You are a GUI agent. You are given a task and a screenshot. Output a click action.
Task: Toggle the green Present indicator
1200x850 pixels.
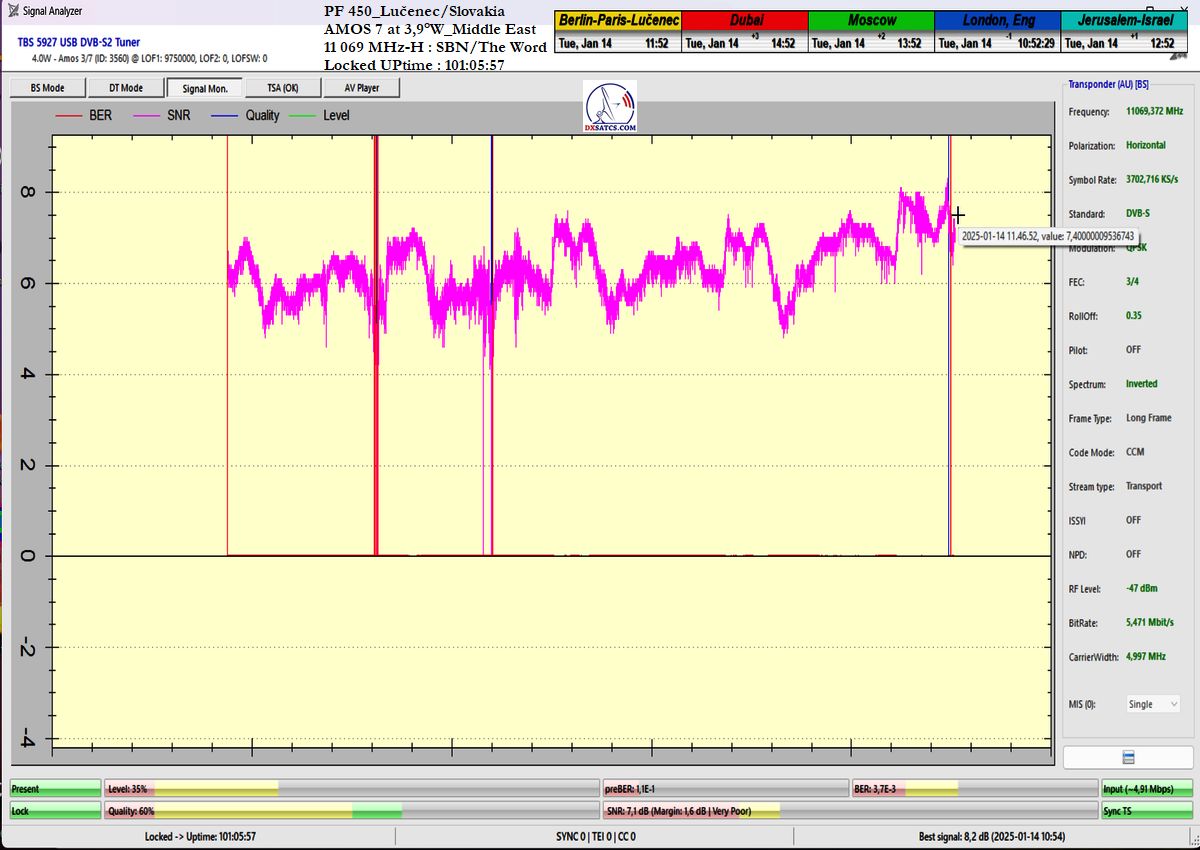(56, 789)
